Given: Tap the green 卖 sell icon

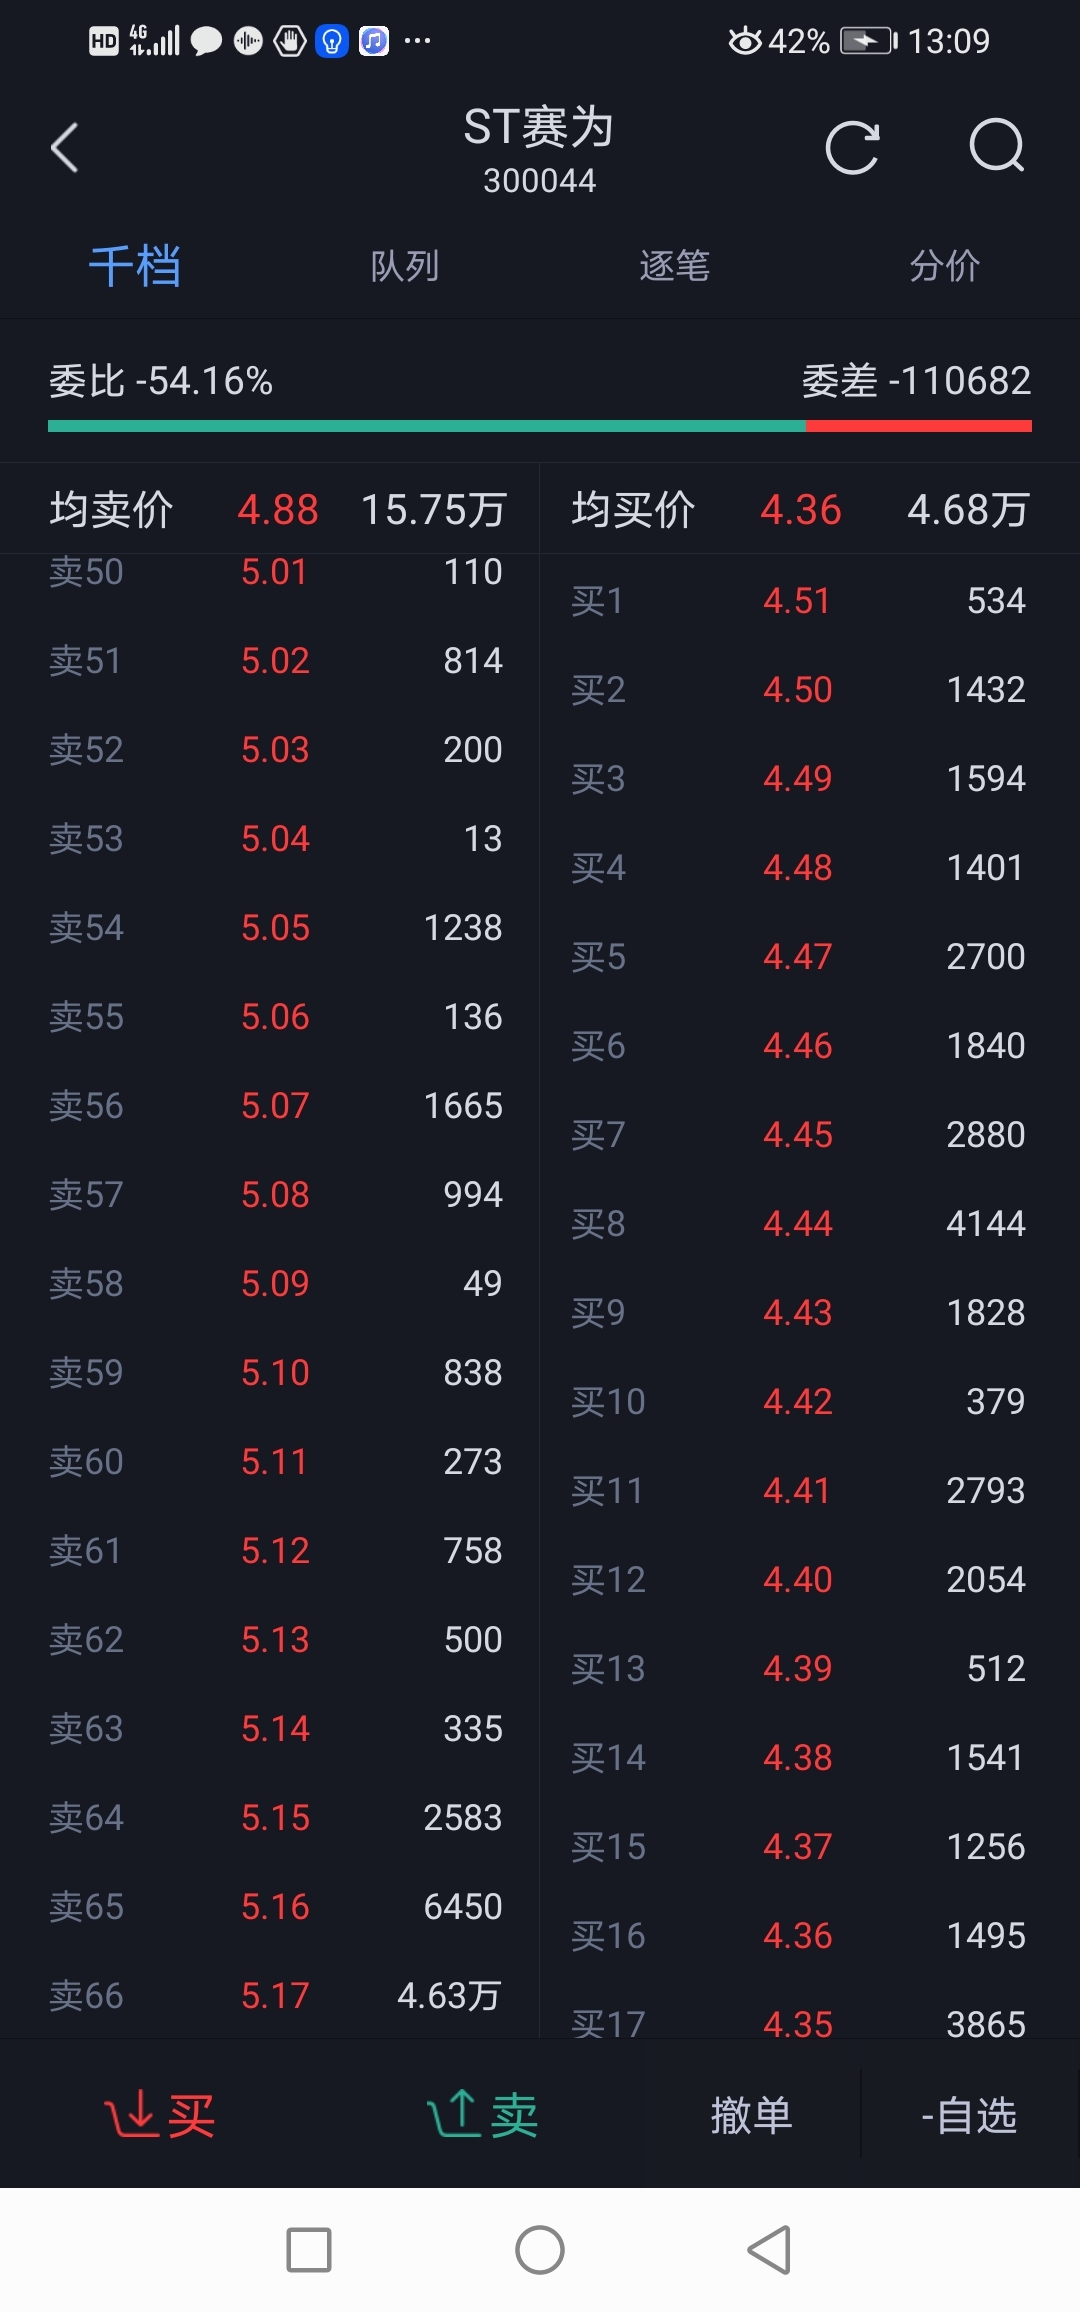Looking at the screenshot, I should (483, 2114).
